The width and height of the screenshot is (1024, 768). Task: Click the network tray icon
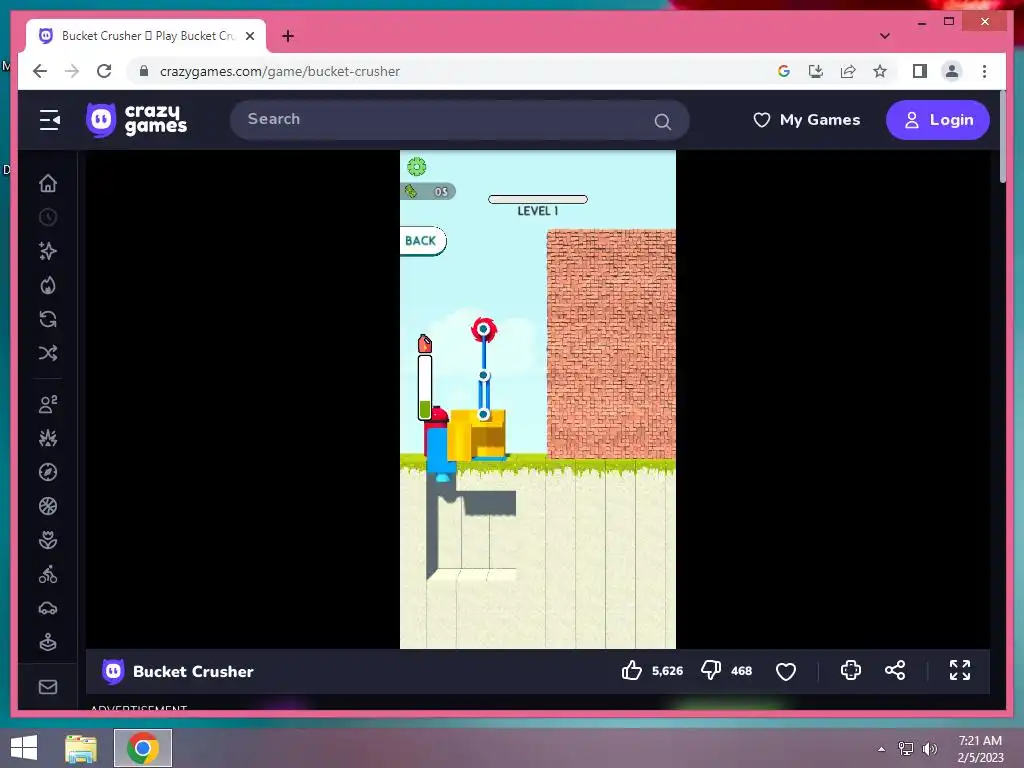point(906,748)
